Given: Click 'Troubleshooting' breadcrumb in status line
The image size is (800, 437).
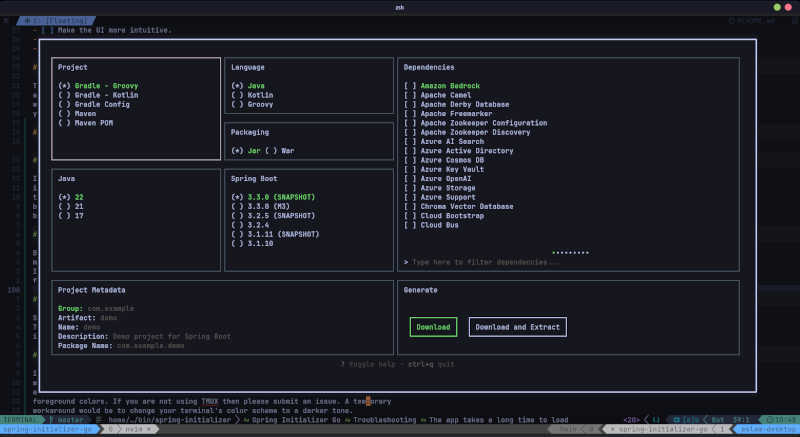Looking at the screenshot, I should click(x=385, y=420).
